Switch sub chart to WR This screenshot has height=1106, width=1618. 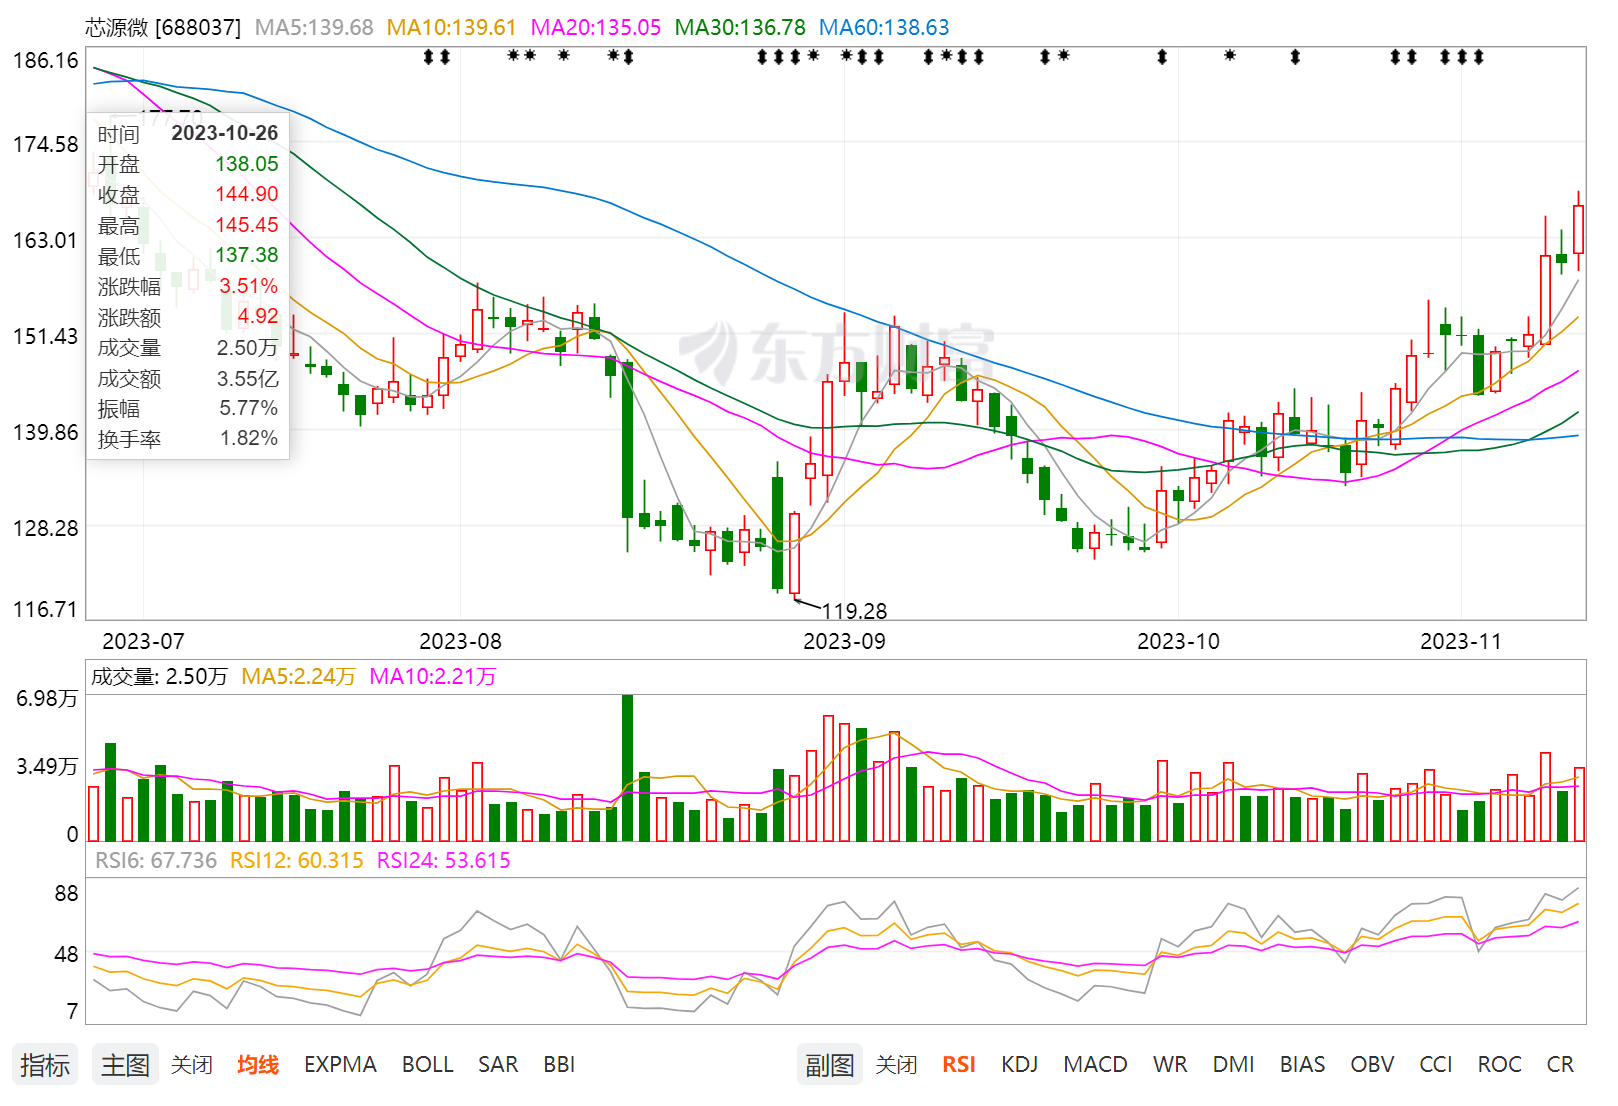pos(1170,1065)
